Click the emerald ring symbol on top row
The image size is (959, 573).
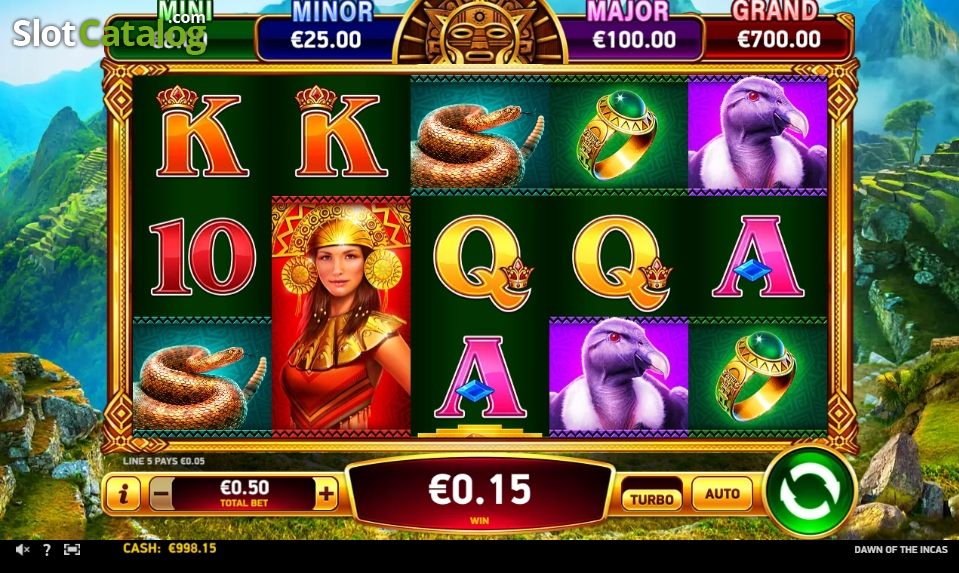click(619, 133)
